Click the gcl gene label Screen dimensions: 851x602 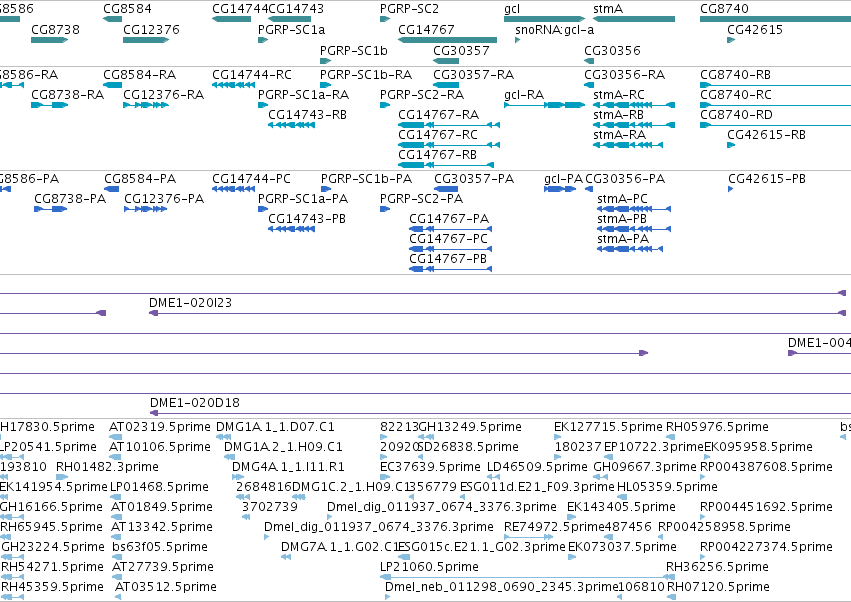coord(512,9)
